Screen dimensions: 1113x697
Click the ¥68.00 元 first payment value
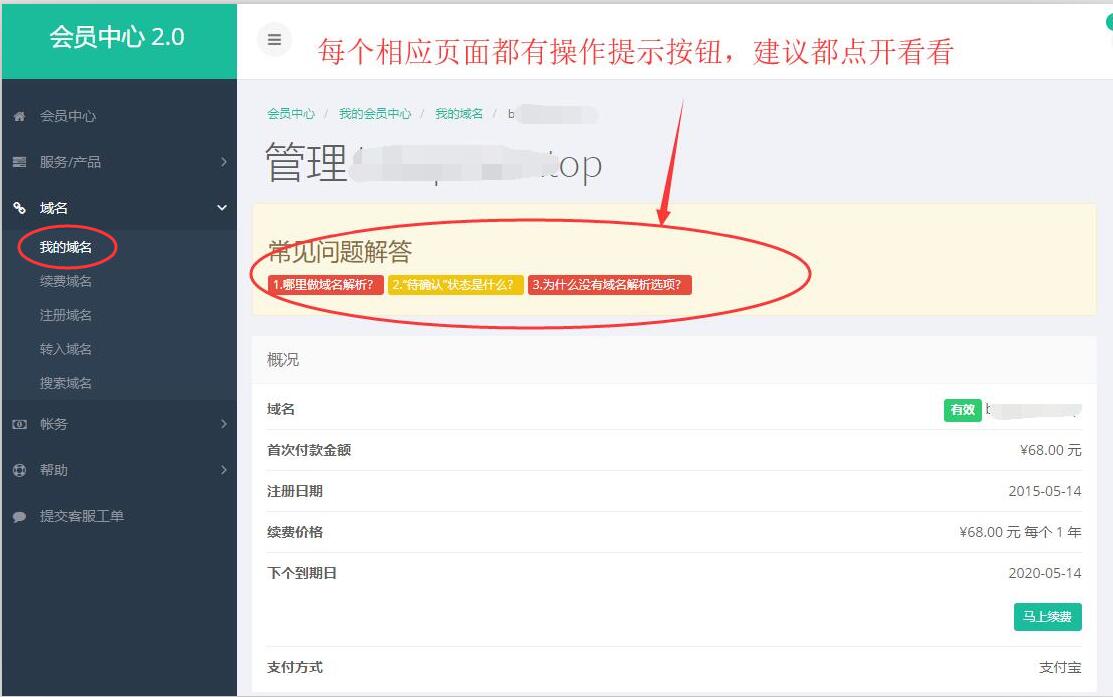click(1051, 450)
